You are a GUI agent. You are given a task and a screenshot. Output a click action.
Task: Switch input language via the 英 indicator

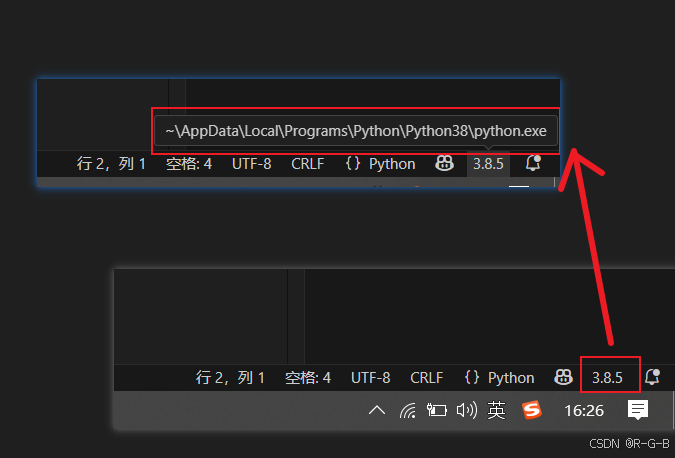click(496, 410)
